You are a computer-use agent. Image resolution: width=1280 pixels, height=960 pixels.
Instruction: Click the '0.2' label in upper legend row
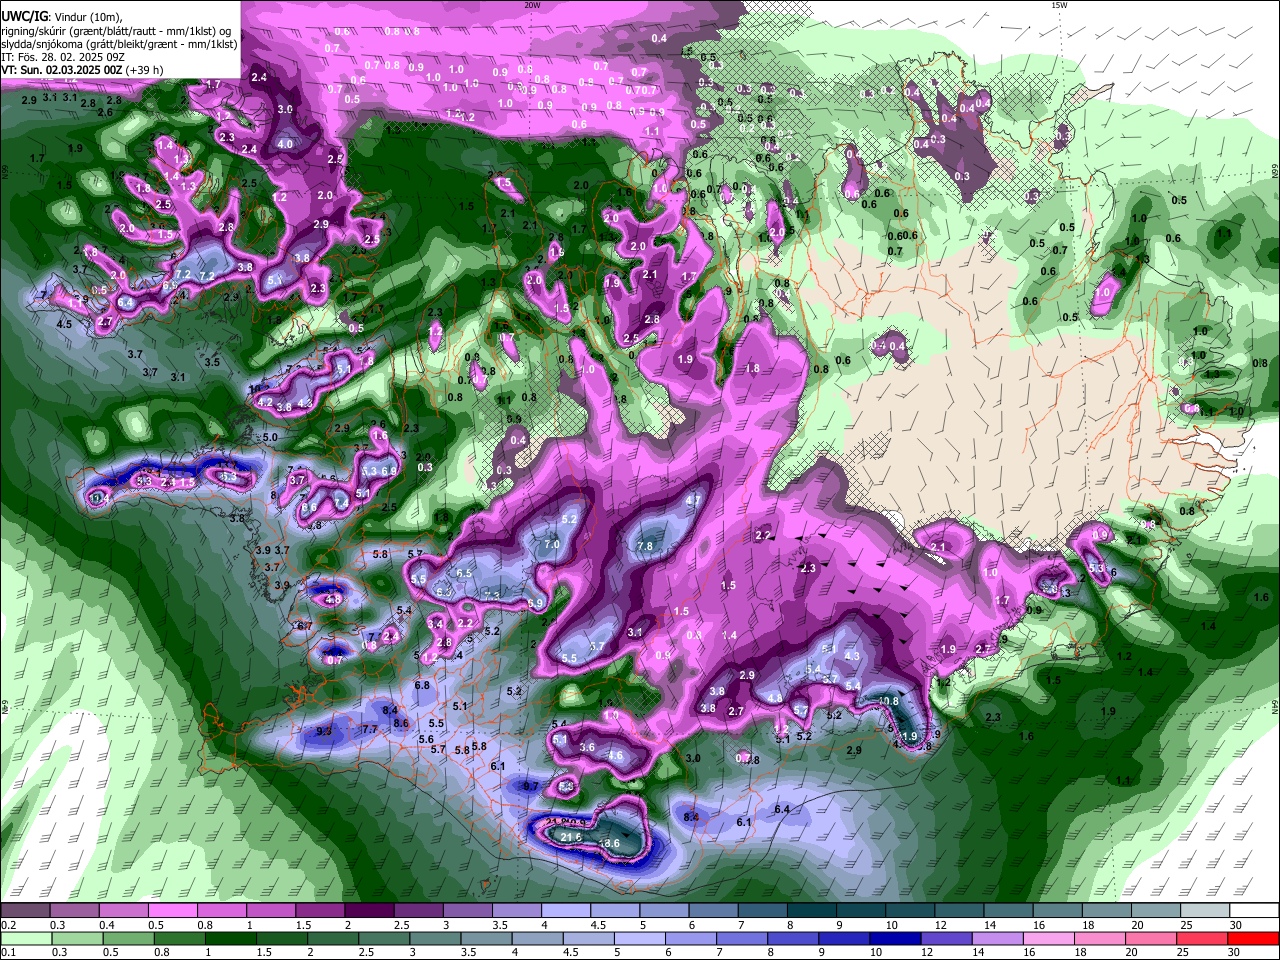tap(8, 925)
